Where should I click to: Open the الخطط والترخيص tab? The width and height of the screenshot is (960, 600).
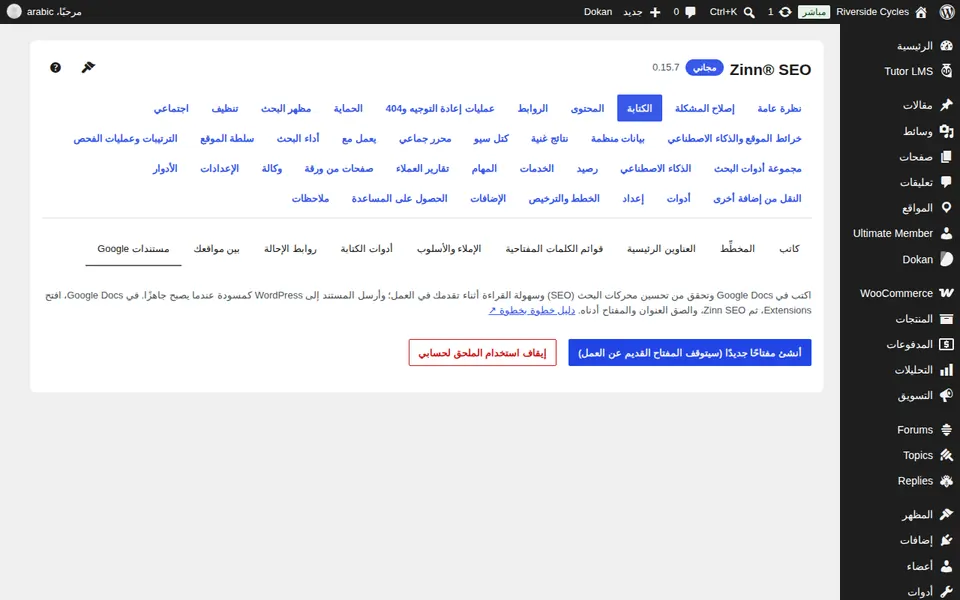tap(564, 198)
